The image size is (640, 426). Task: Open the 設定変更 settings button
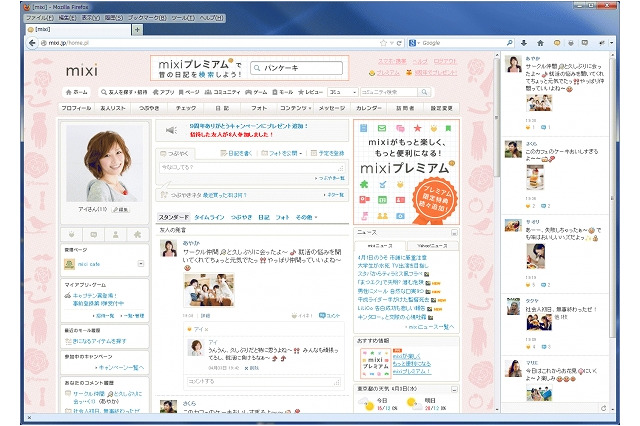pyautogui.click(x=442, y=108)
